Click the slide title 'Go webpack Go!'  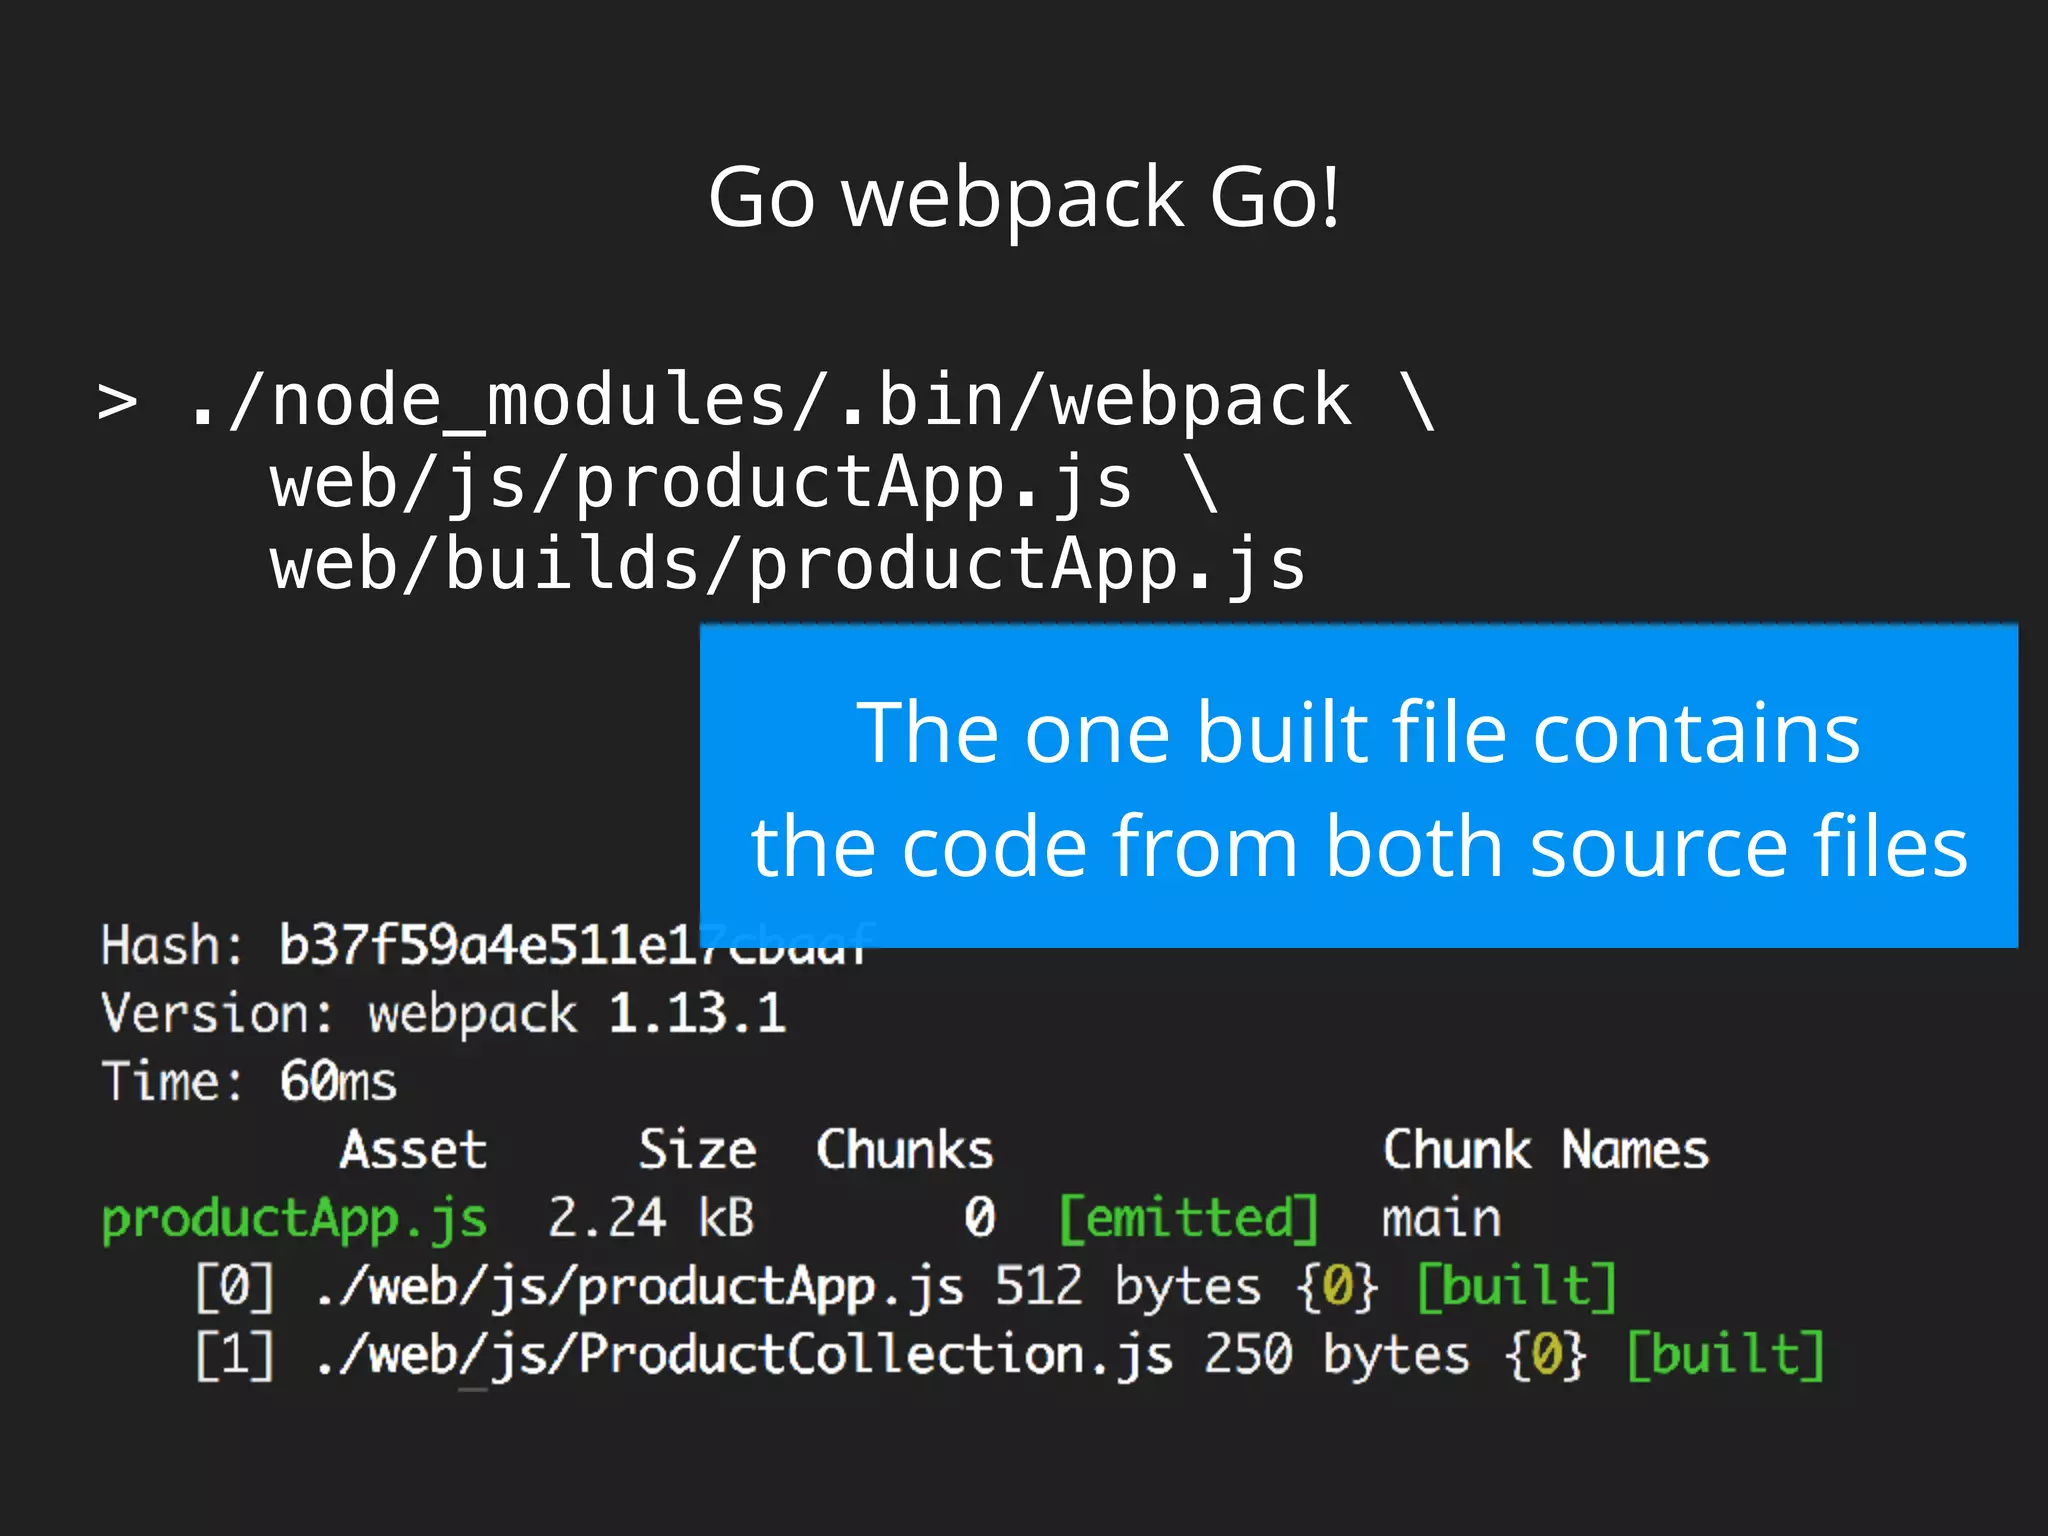(x=1023, y=198)
